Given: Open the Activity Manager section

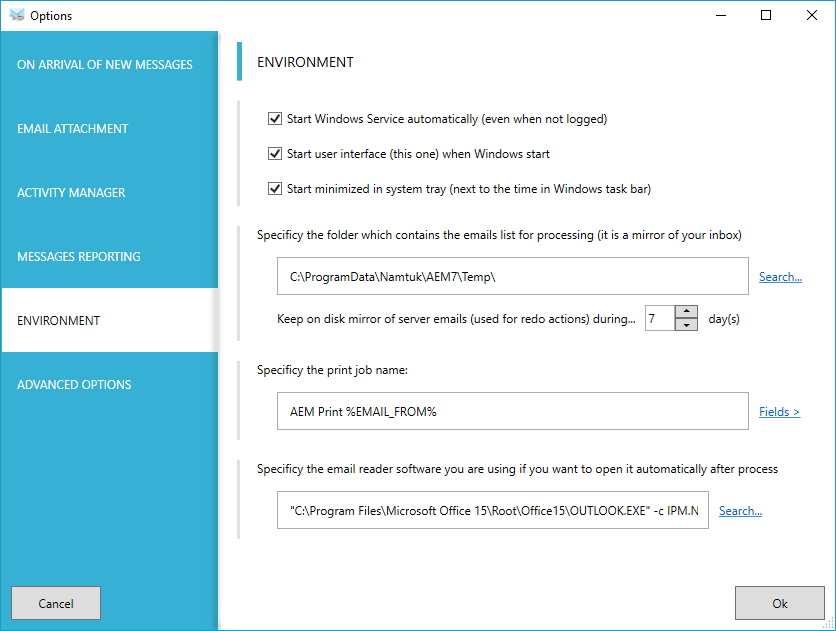Looking at the screenshot, I should click(x=109, y=192).
